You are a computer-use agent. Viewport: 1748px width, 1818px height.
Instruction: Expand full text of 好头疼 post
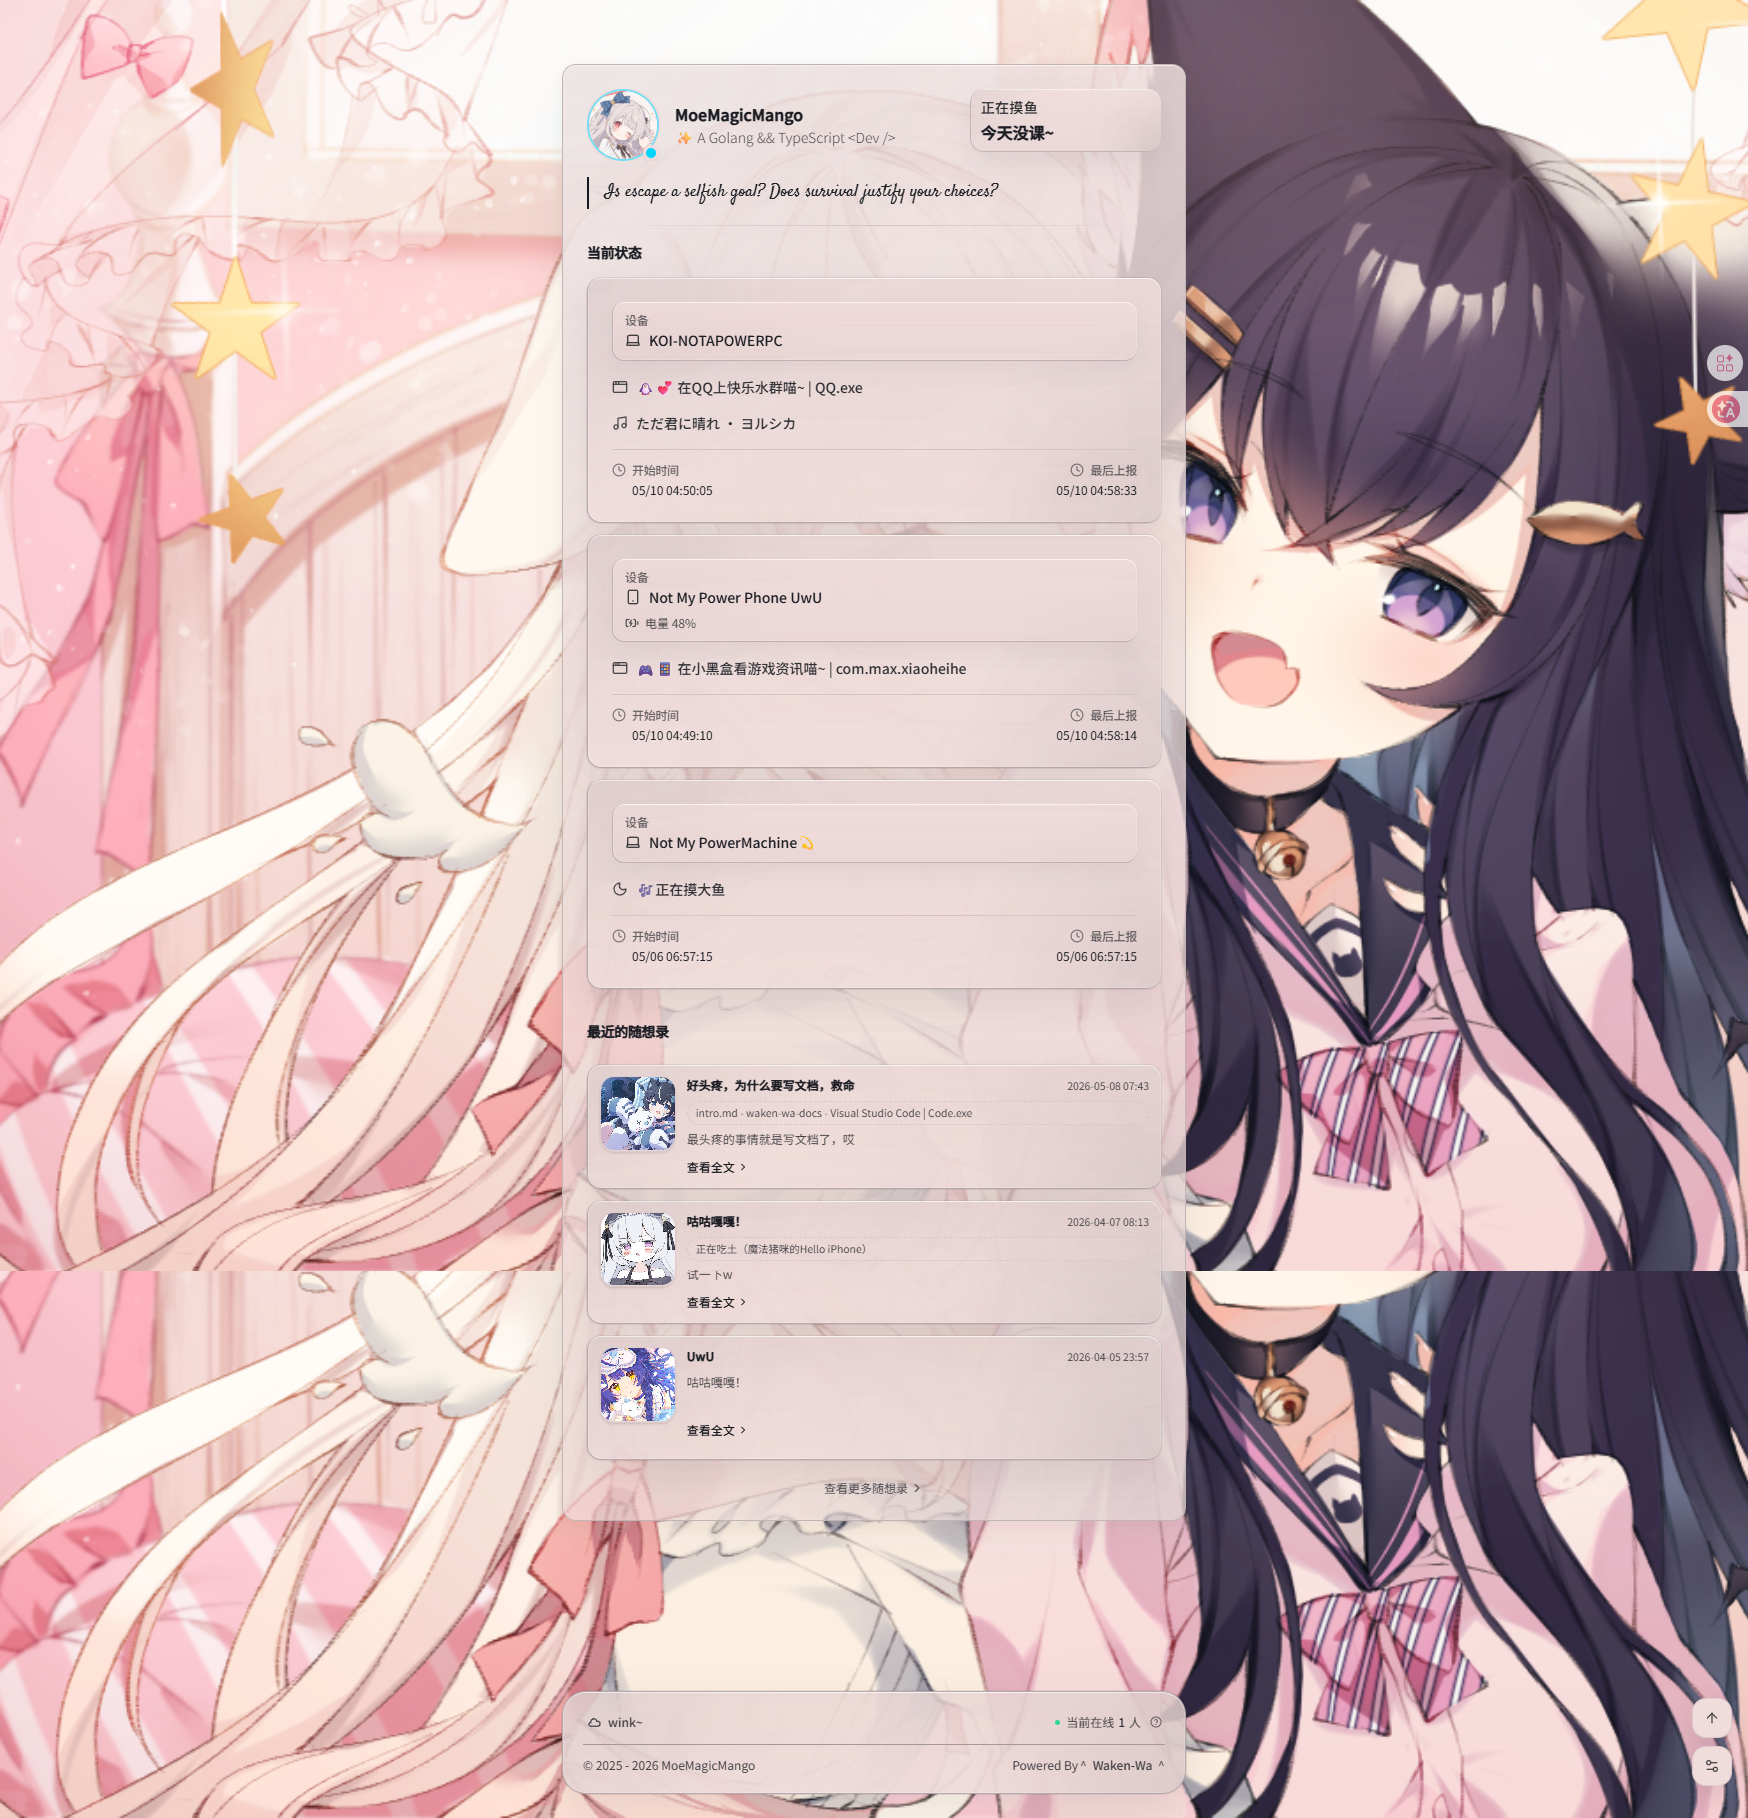pos(716,1167)
